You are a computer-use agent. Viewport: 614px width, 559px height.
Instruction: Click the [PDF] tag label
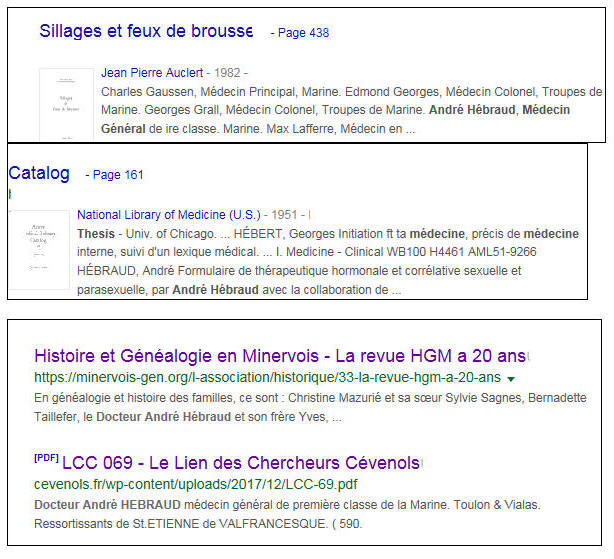(x=45, y=458)
